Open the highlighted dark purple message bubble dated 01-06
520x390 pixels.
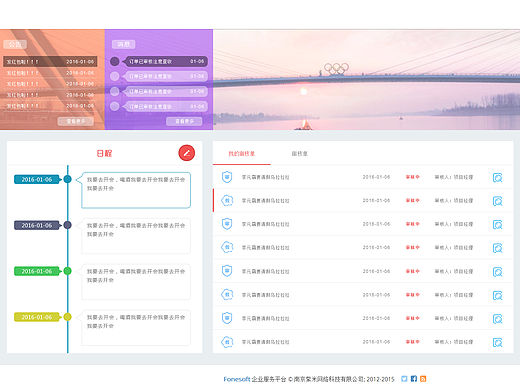coord(165,61)
